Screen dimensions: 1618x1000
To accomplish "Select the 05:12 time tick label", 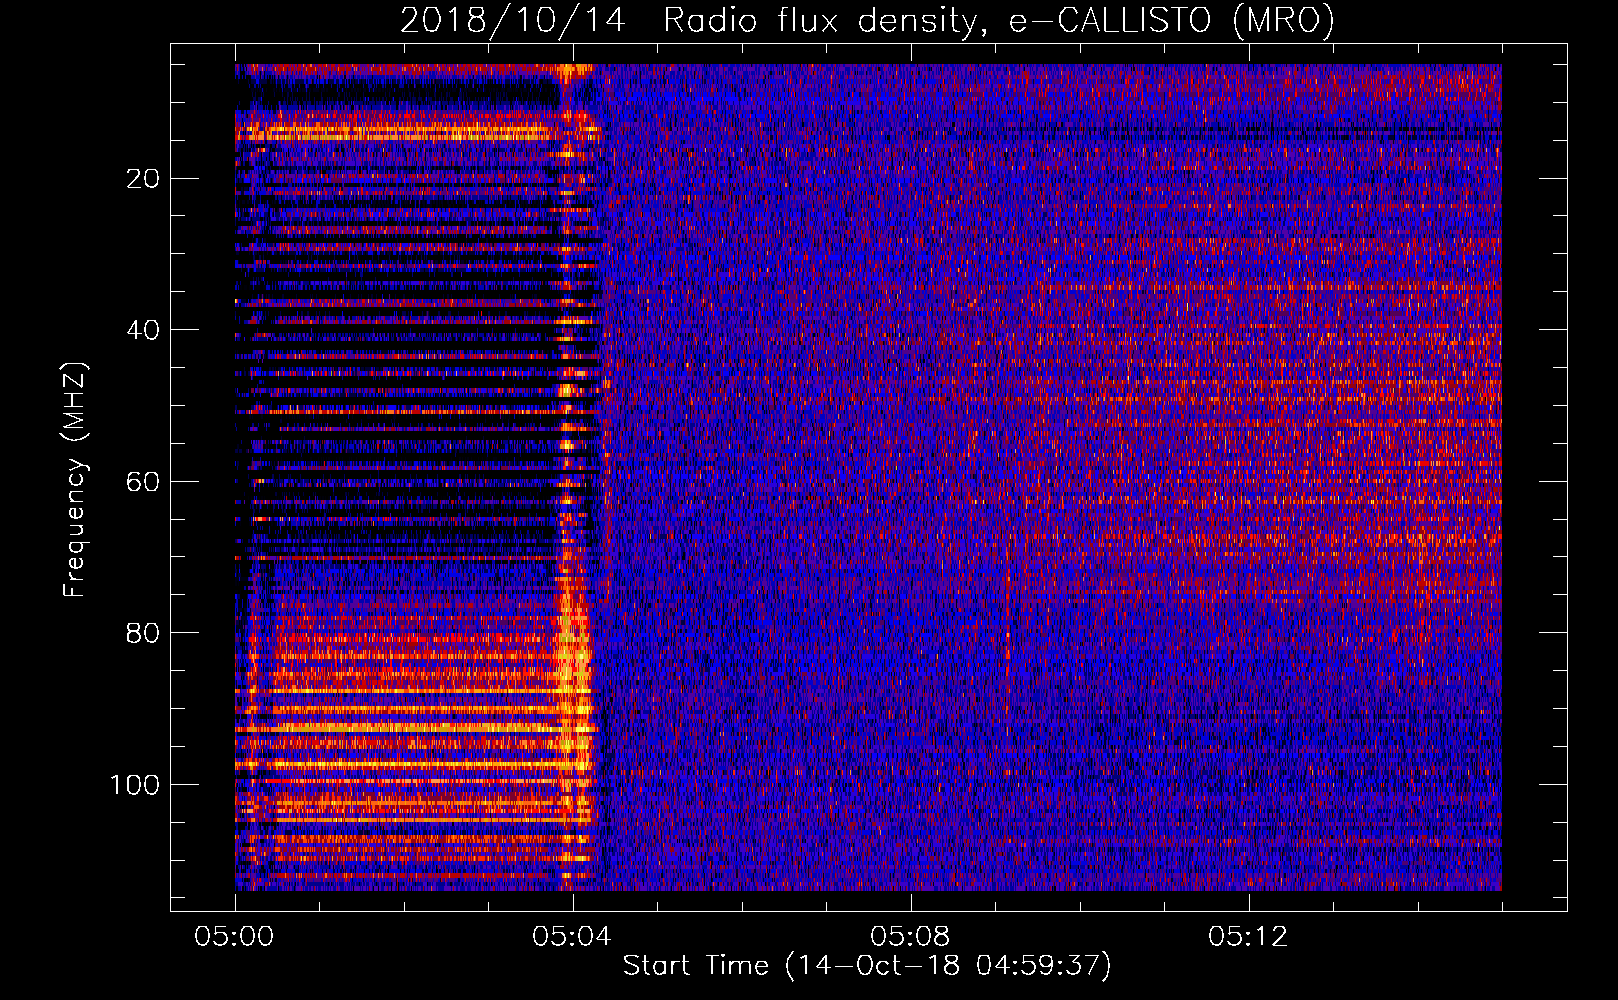I will click(x=1248, y=937).
